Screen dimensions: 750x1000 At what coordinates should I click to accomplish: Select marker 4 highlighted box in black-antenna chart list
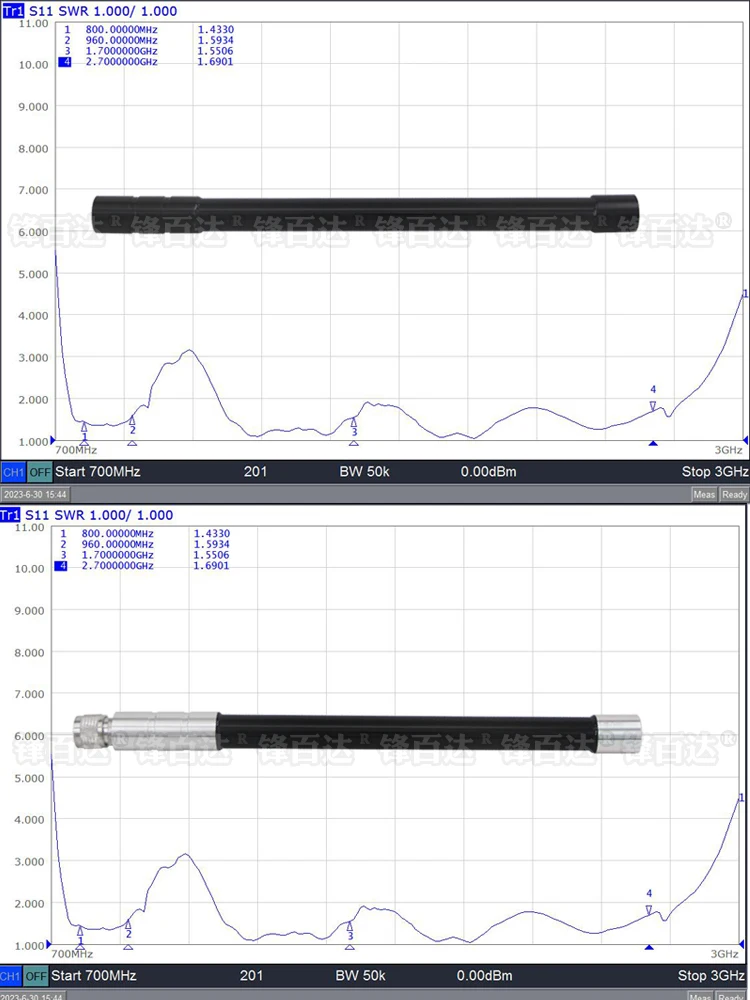click(65, 62)
